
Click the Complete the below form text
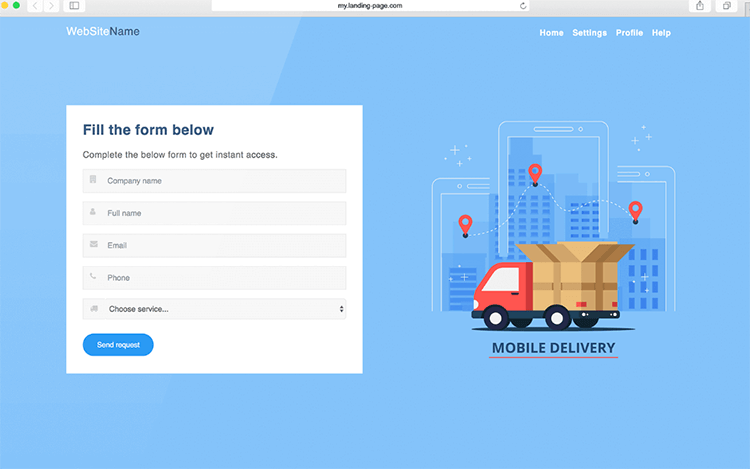180,155
